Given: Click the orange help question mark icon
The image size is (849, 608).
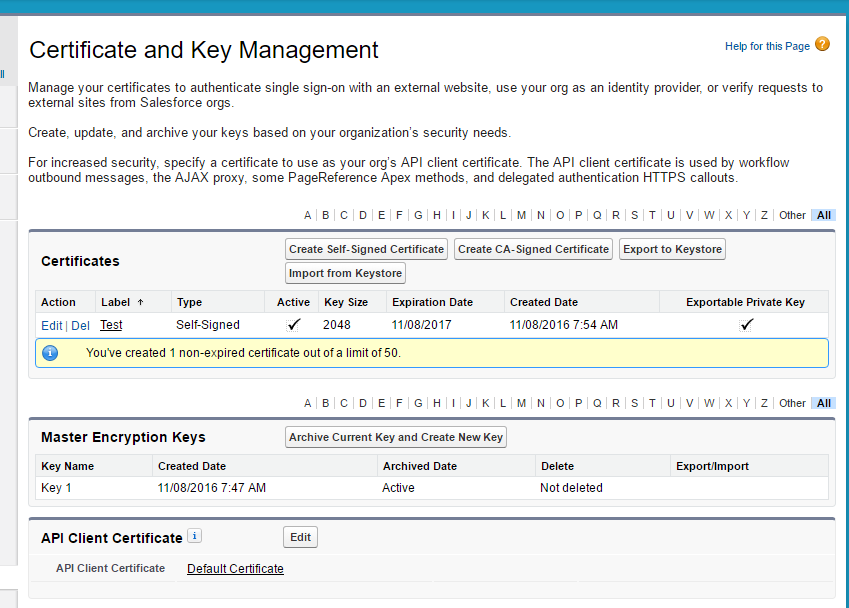Looking at the screenshot, I should (x=822, y=45).
